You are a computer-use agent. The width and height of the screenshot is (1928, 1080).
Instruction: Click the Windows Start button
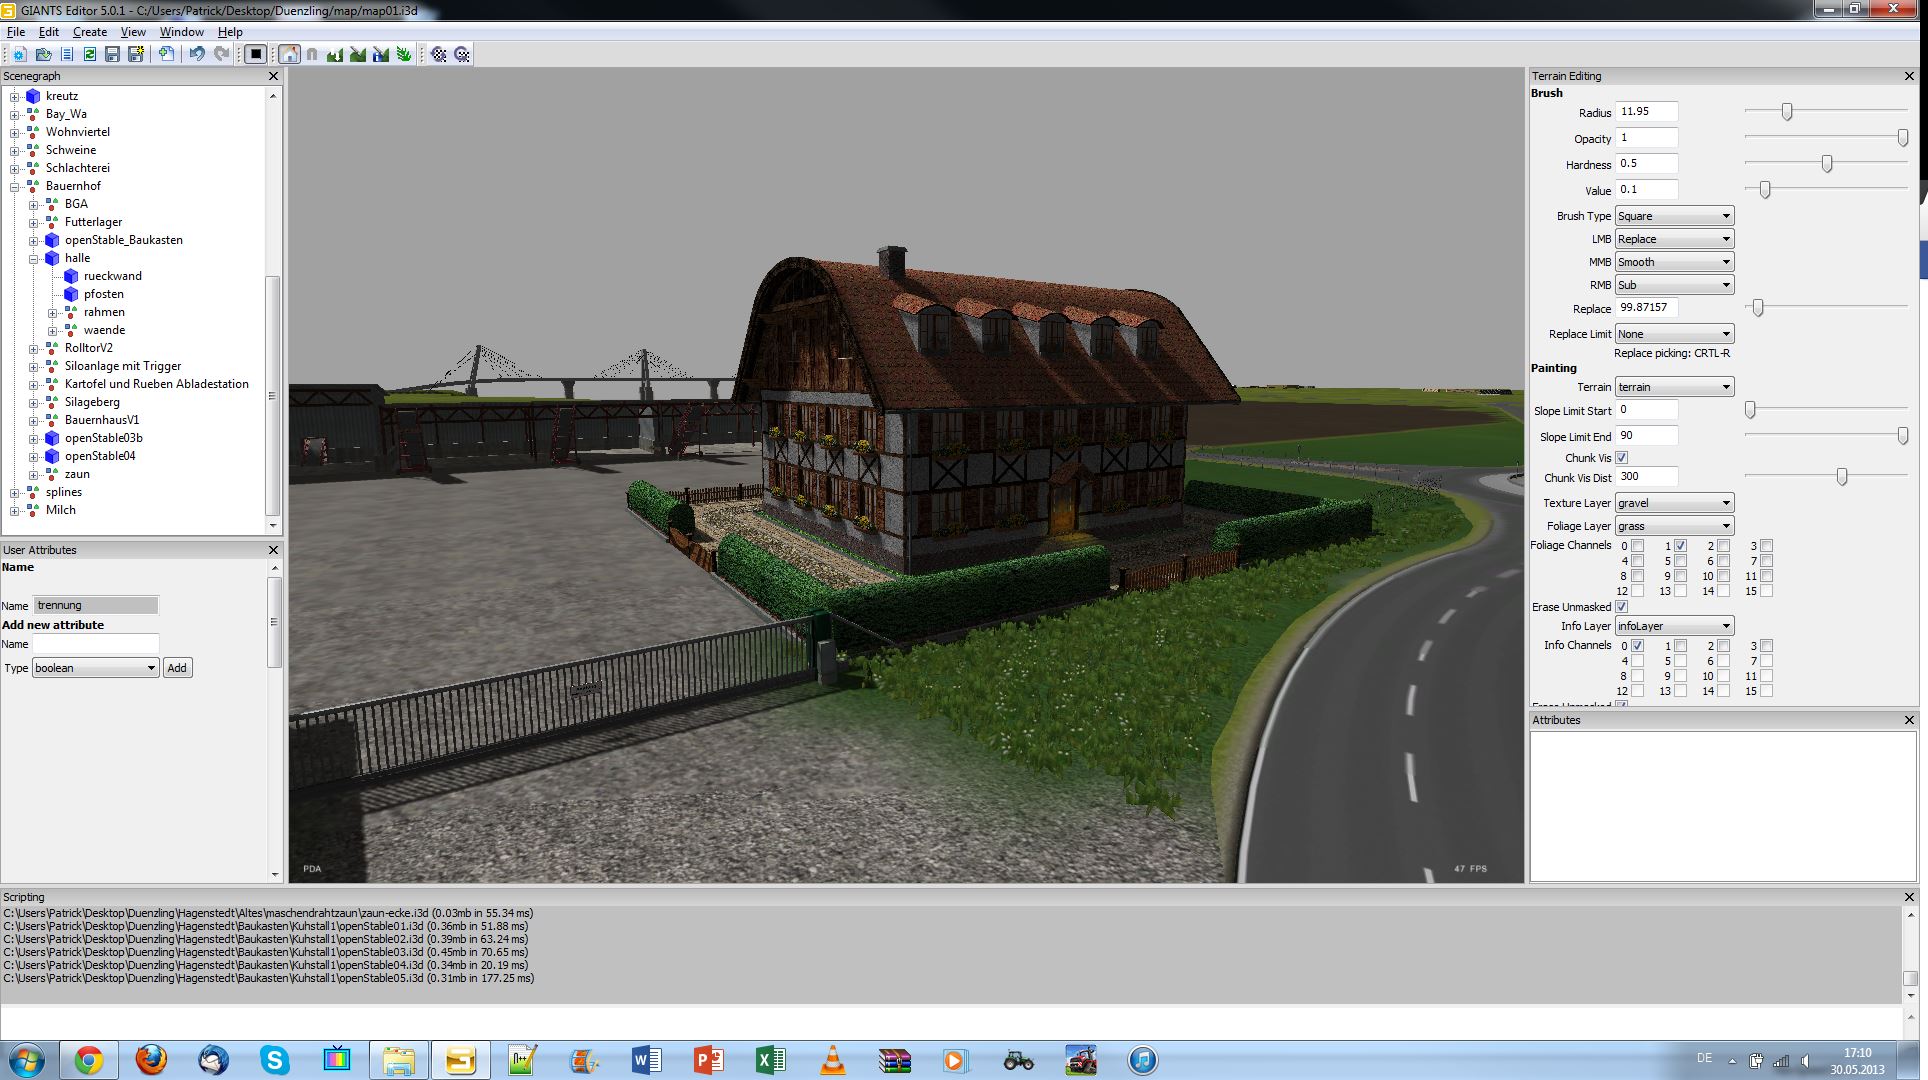(27, 1060)
